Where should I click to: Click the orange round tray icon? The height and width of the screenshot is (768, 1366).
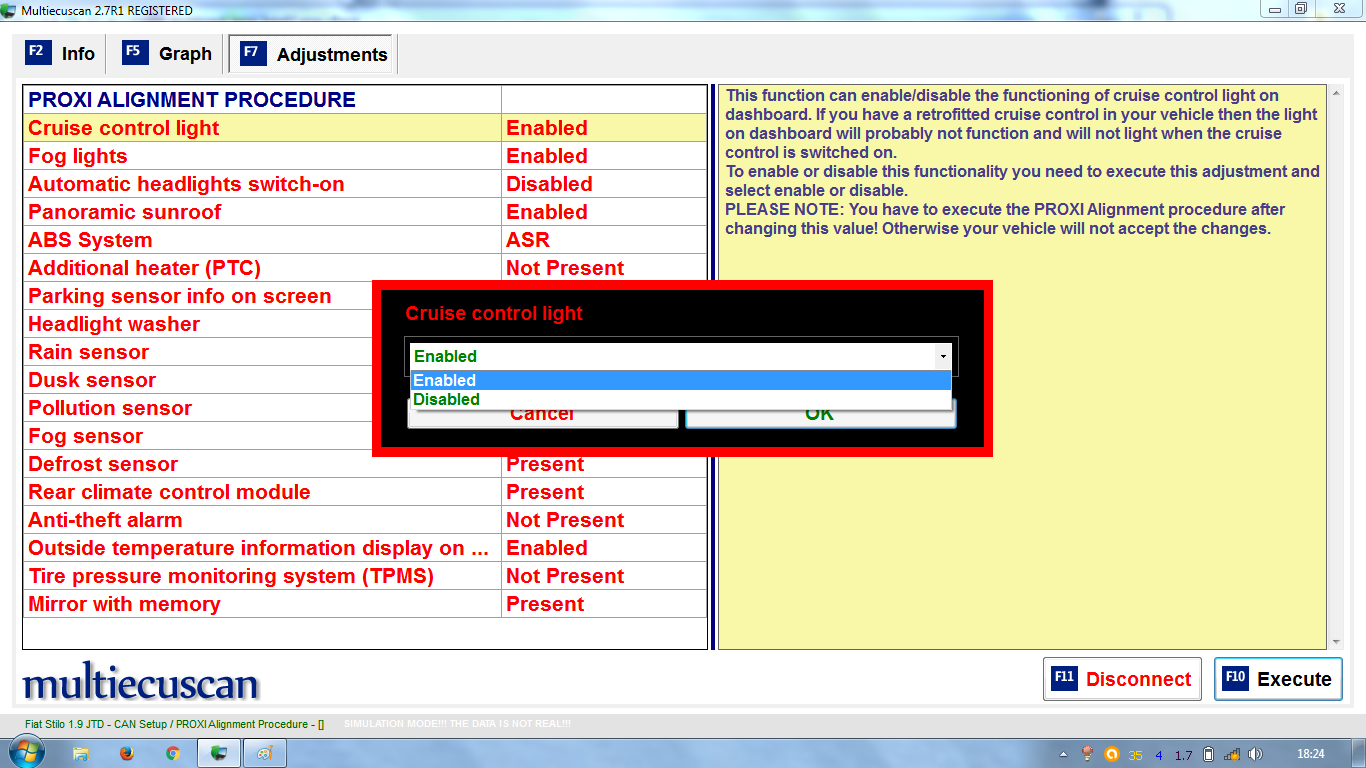pos(1112,754)
